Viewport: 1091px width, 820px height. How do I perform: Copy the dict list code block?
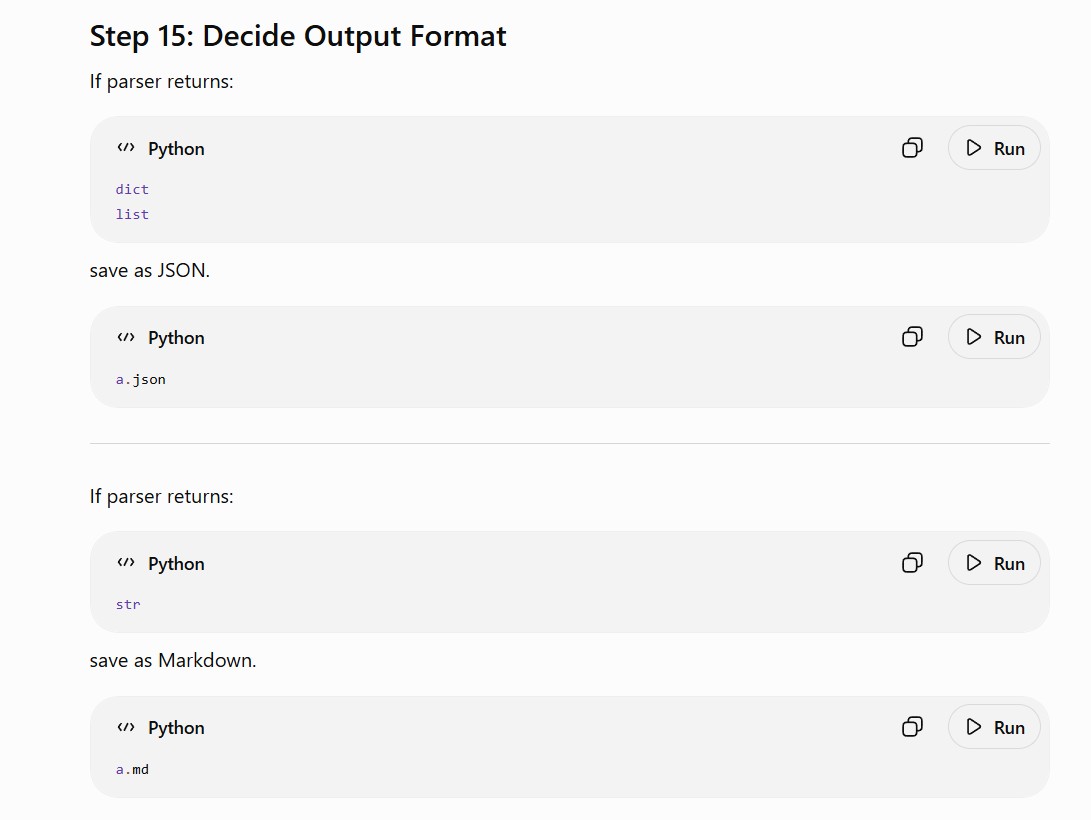[912, 147]
